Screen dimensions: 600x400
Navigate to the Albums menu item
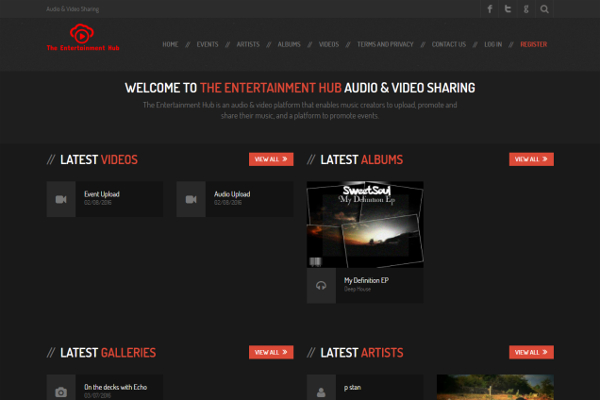point(289,45)
